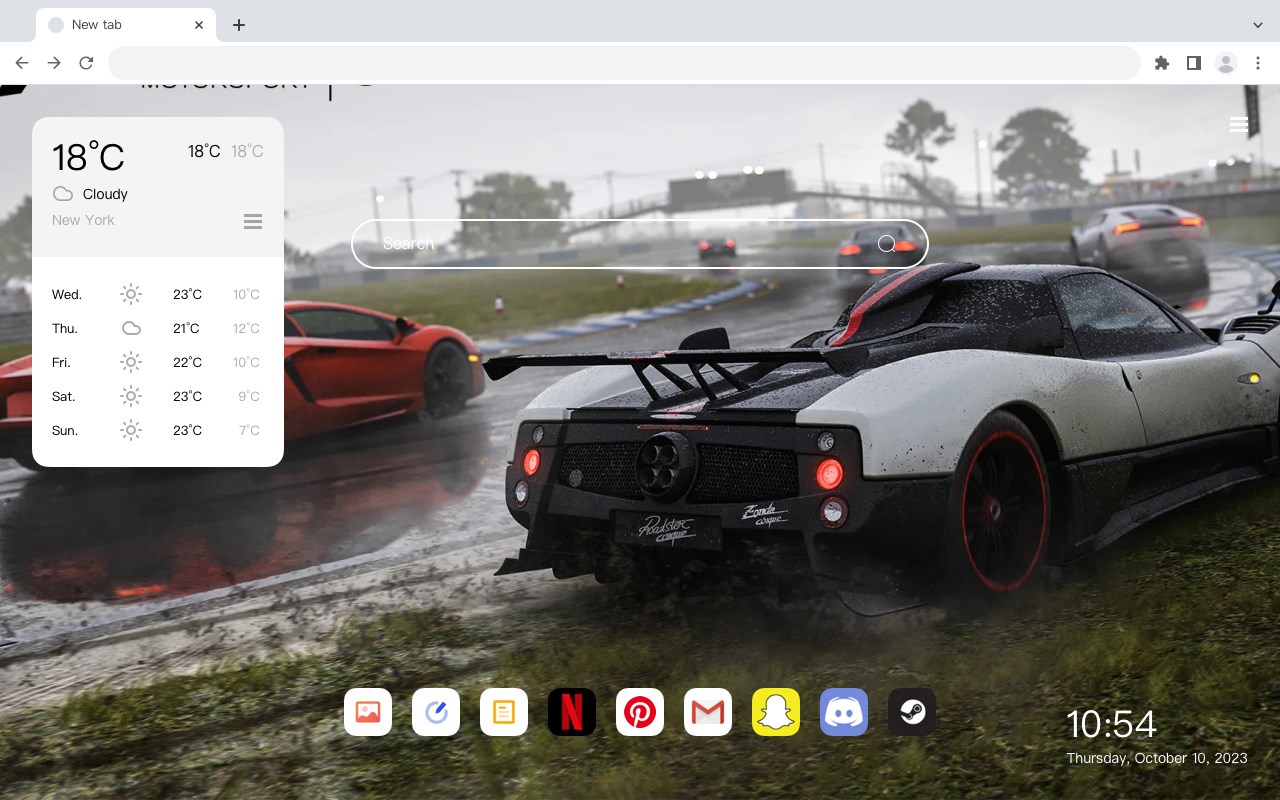Go forward in the browser
Screen dimensions: 1280x800
pyautogui.click(x=54, y=63)
